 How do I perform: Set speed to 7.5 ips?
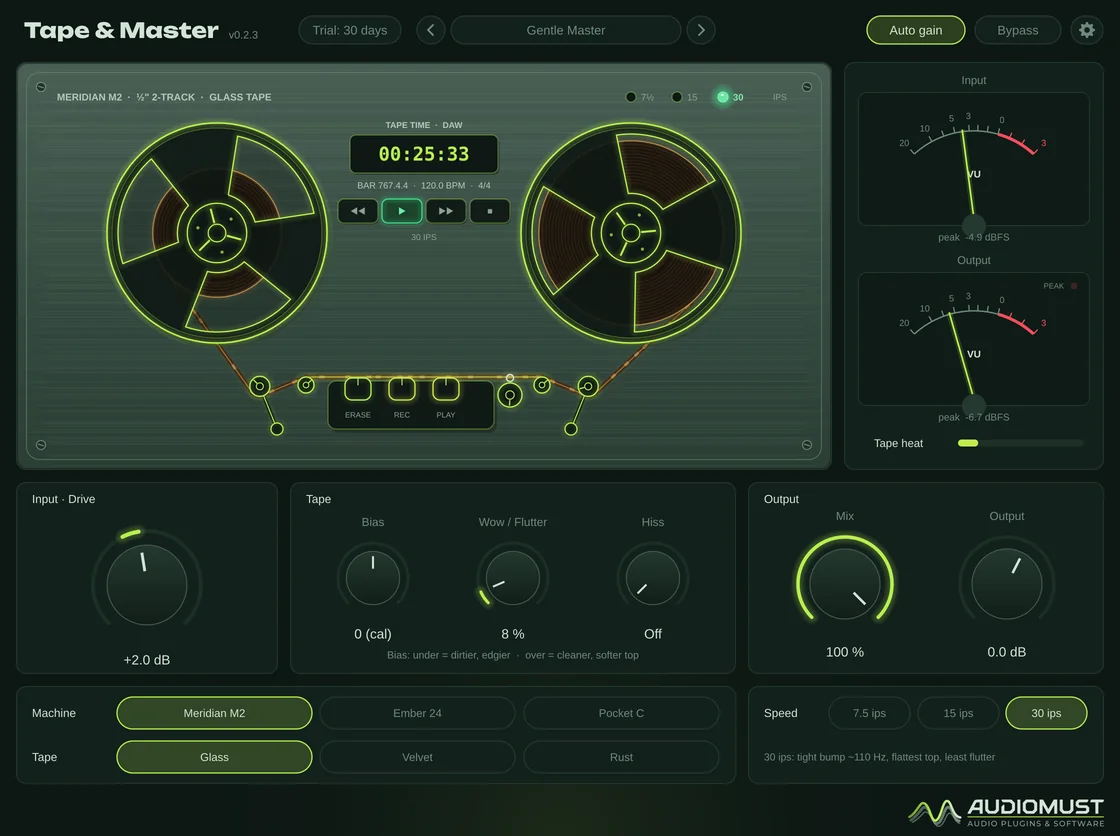(869, 713)
